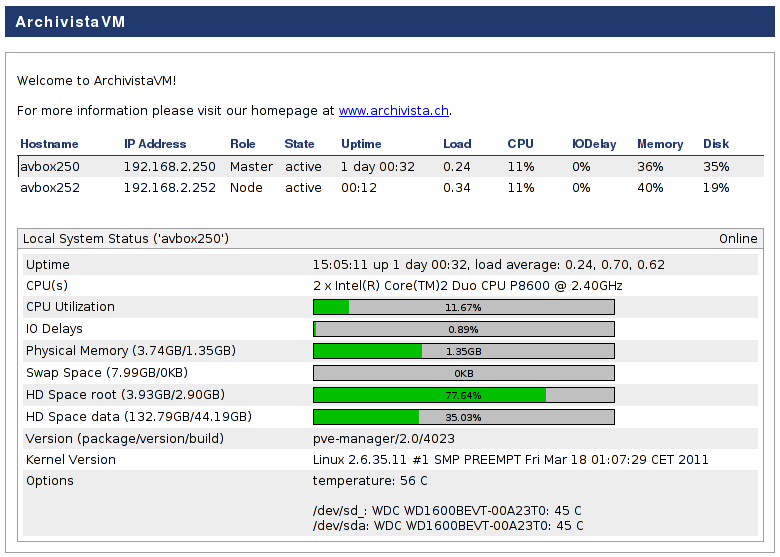Click load value 0.24 in table
Viewport: 780px width, 557px height.
pos(457,167)
